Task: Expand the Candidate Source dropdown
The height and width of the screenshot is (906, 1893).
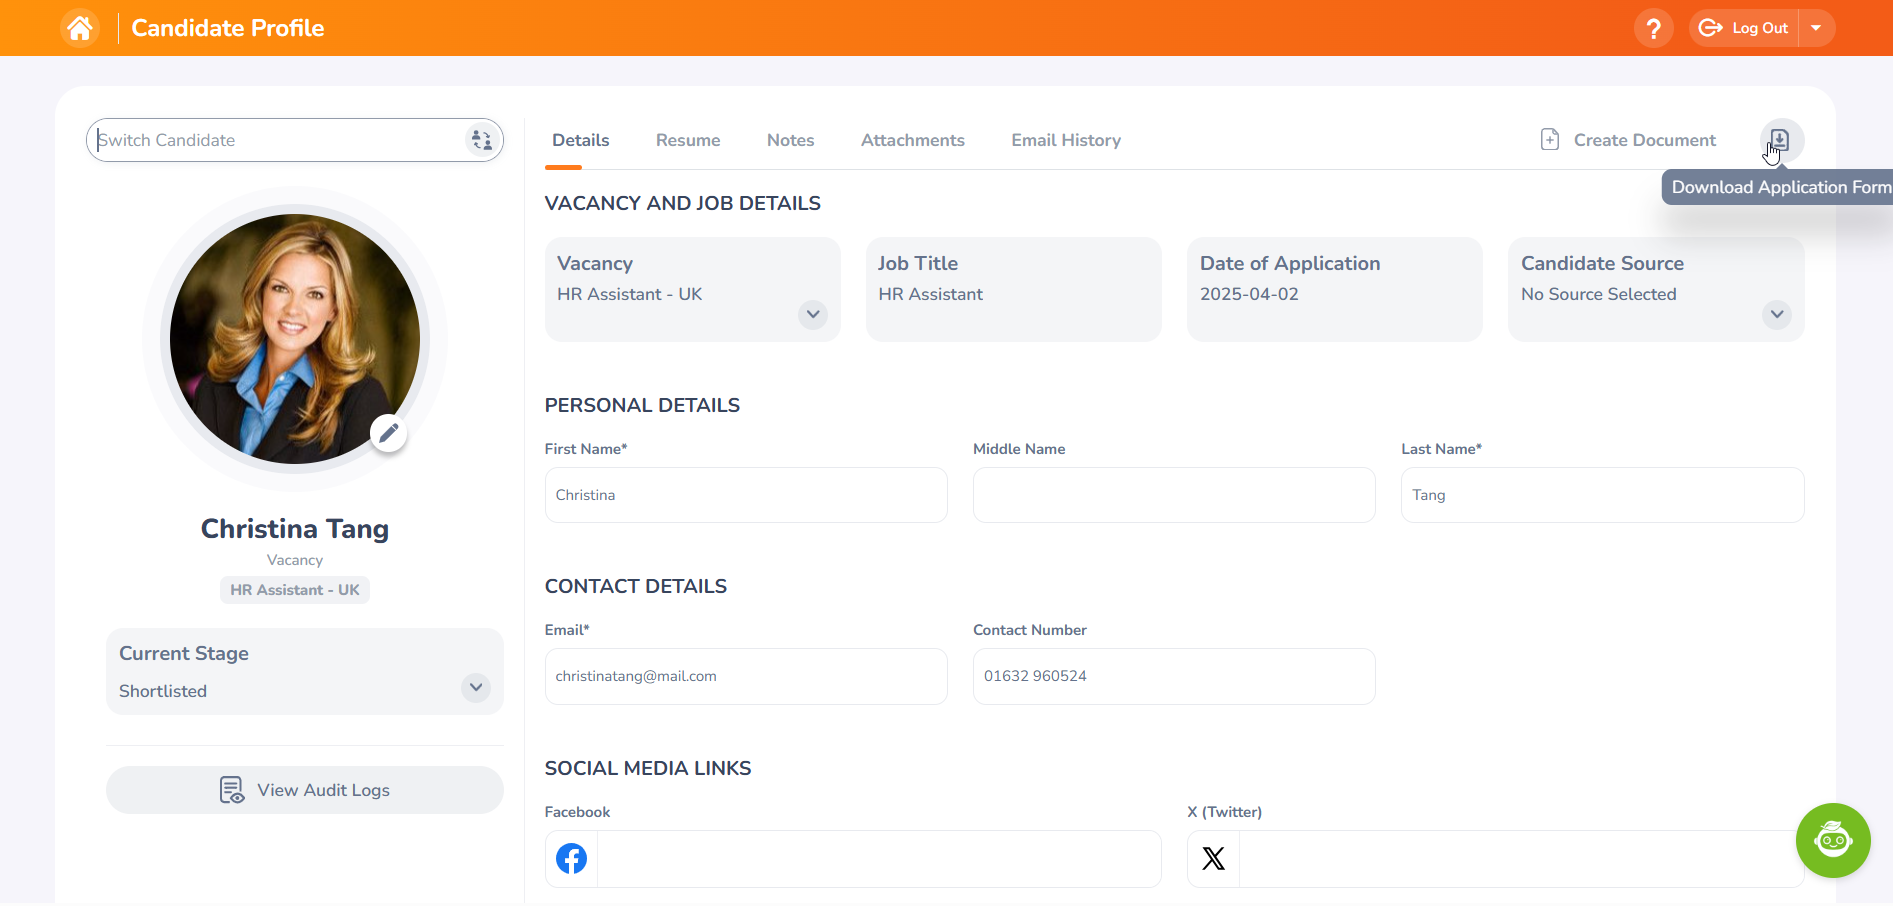Action: (x=1776, y=314)
